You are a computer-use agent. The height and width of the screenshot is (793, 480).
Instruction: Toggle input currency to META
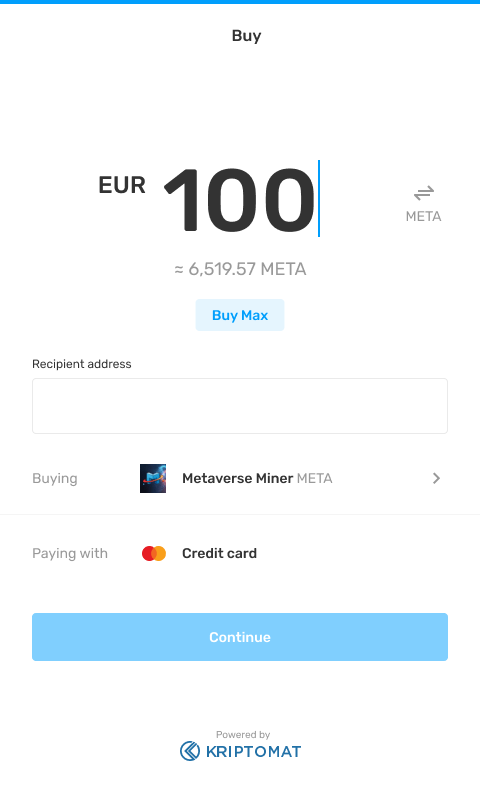[423, 203]
